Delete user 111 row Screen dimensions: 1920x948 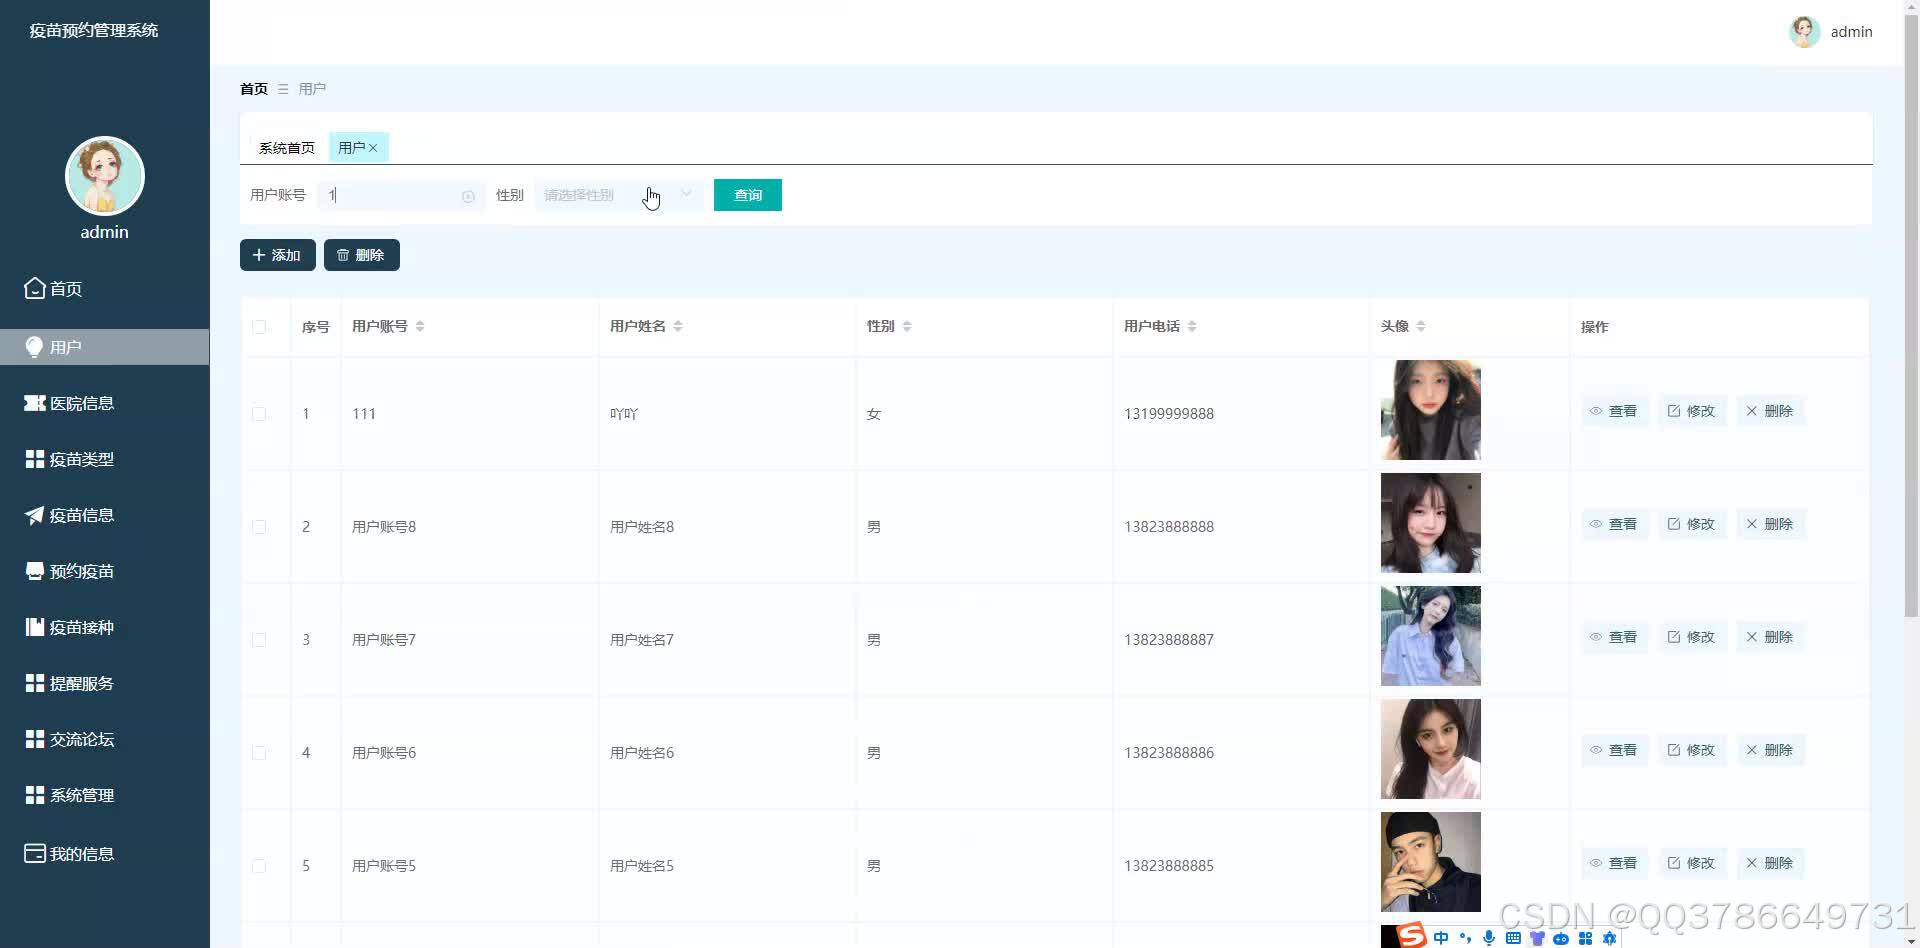[1770, 411]
